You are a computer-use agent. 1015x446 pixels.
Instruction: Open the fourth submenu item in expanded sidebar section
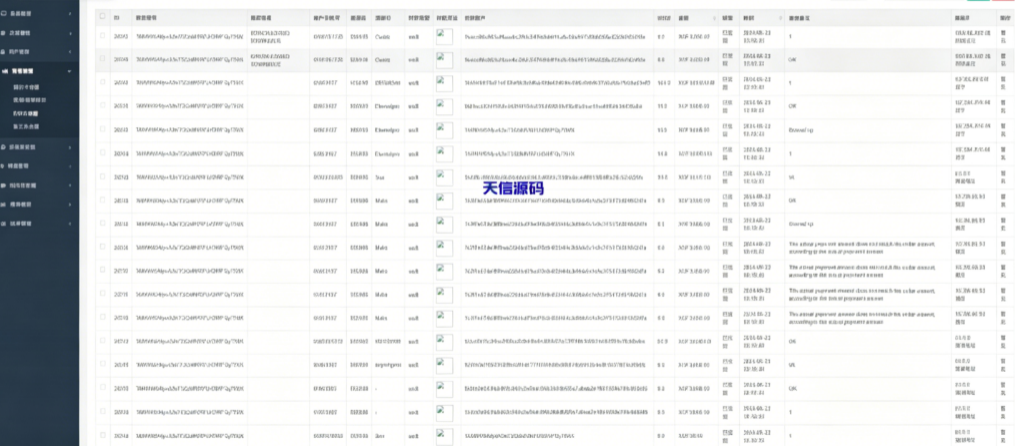26,126
